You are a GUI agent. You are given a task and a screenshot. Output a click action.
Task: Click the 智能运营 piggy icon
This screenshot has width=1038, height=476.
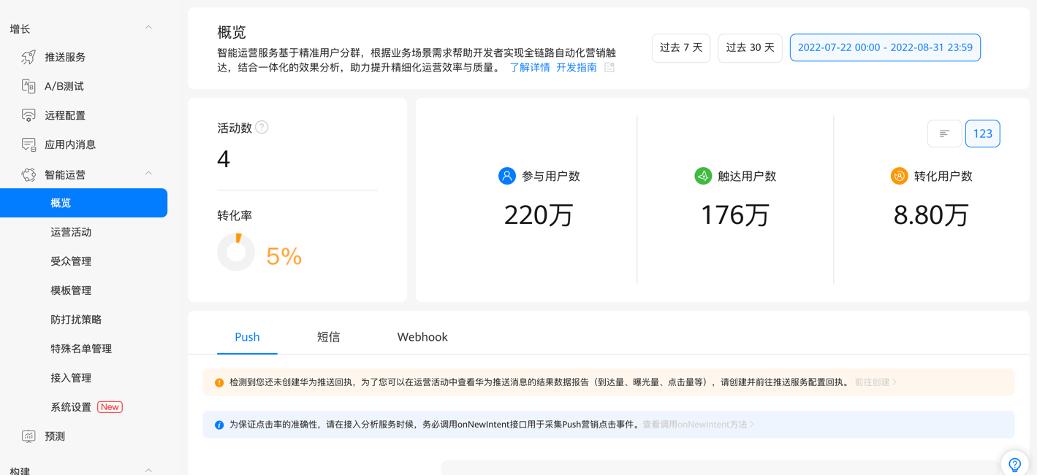[x=28, y=175]
